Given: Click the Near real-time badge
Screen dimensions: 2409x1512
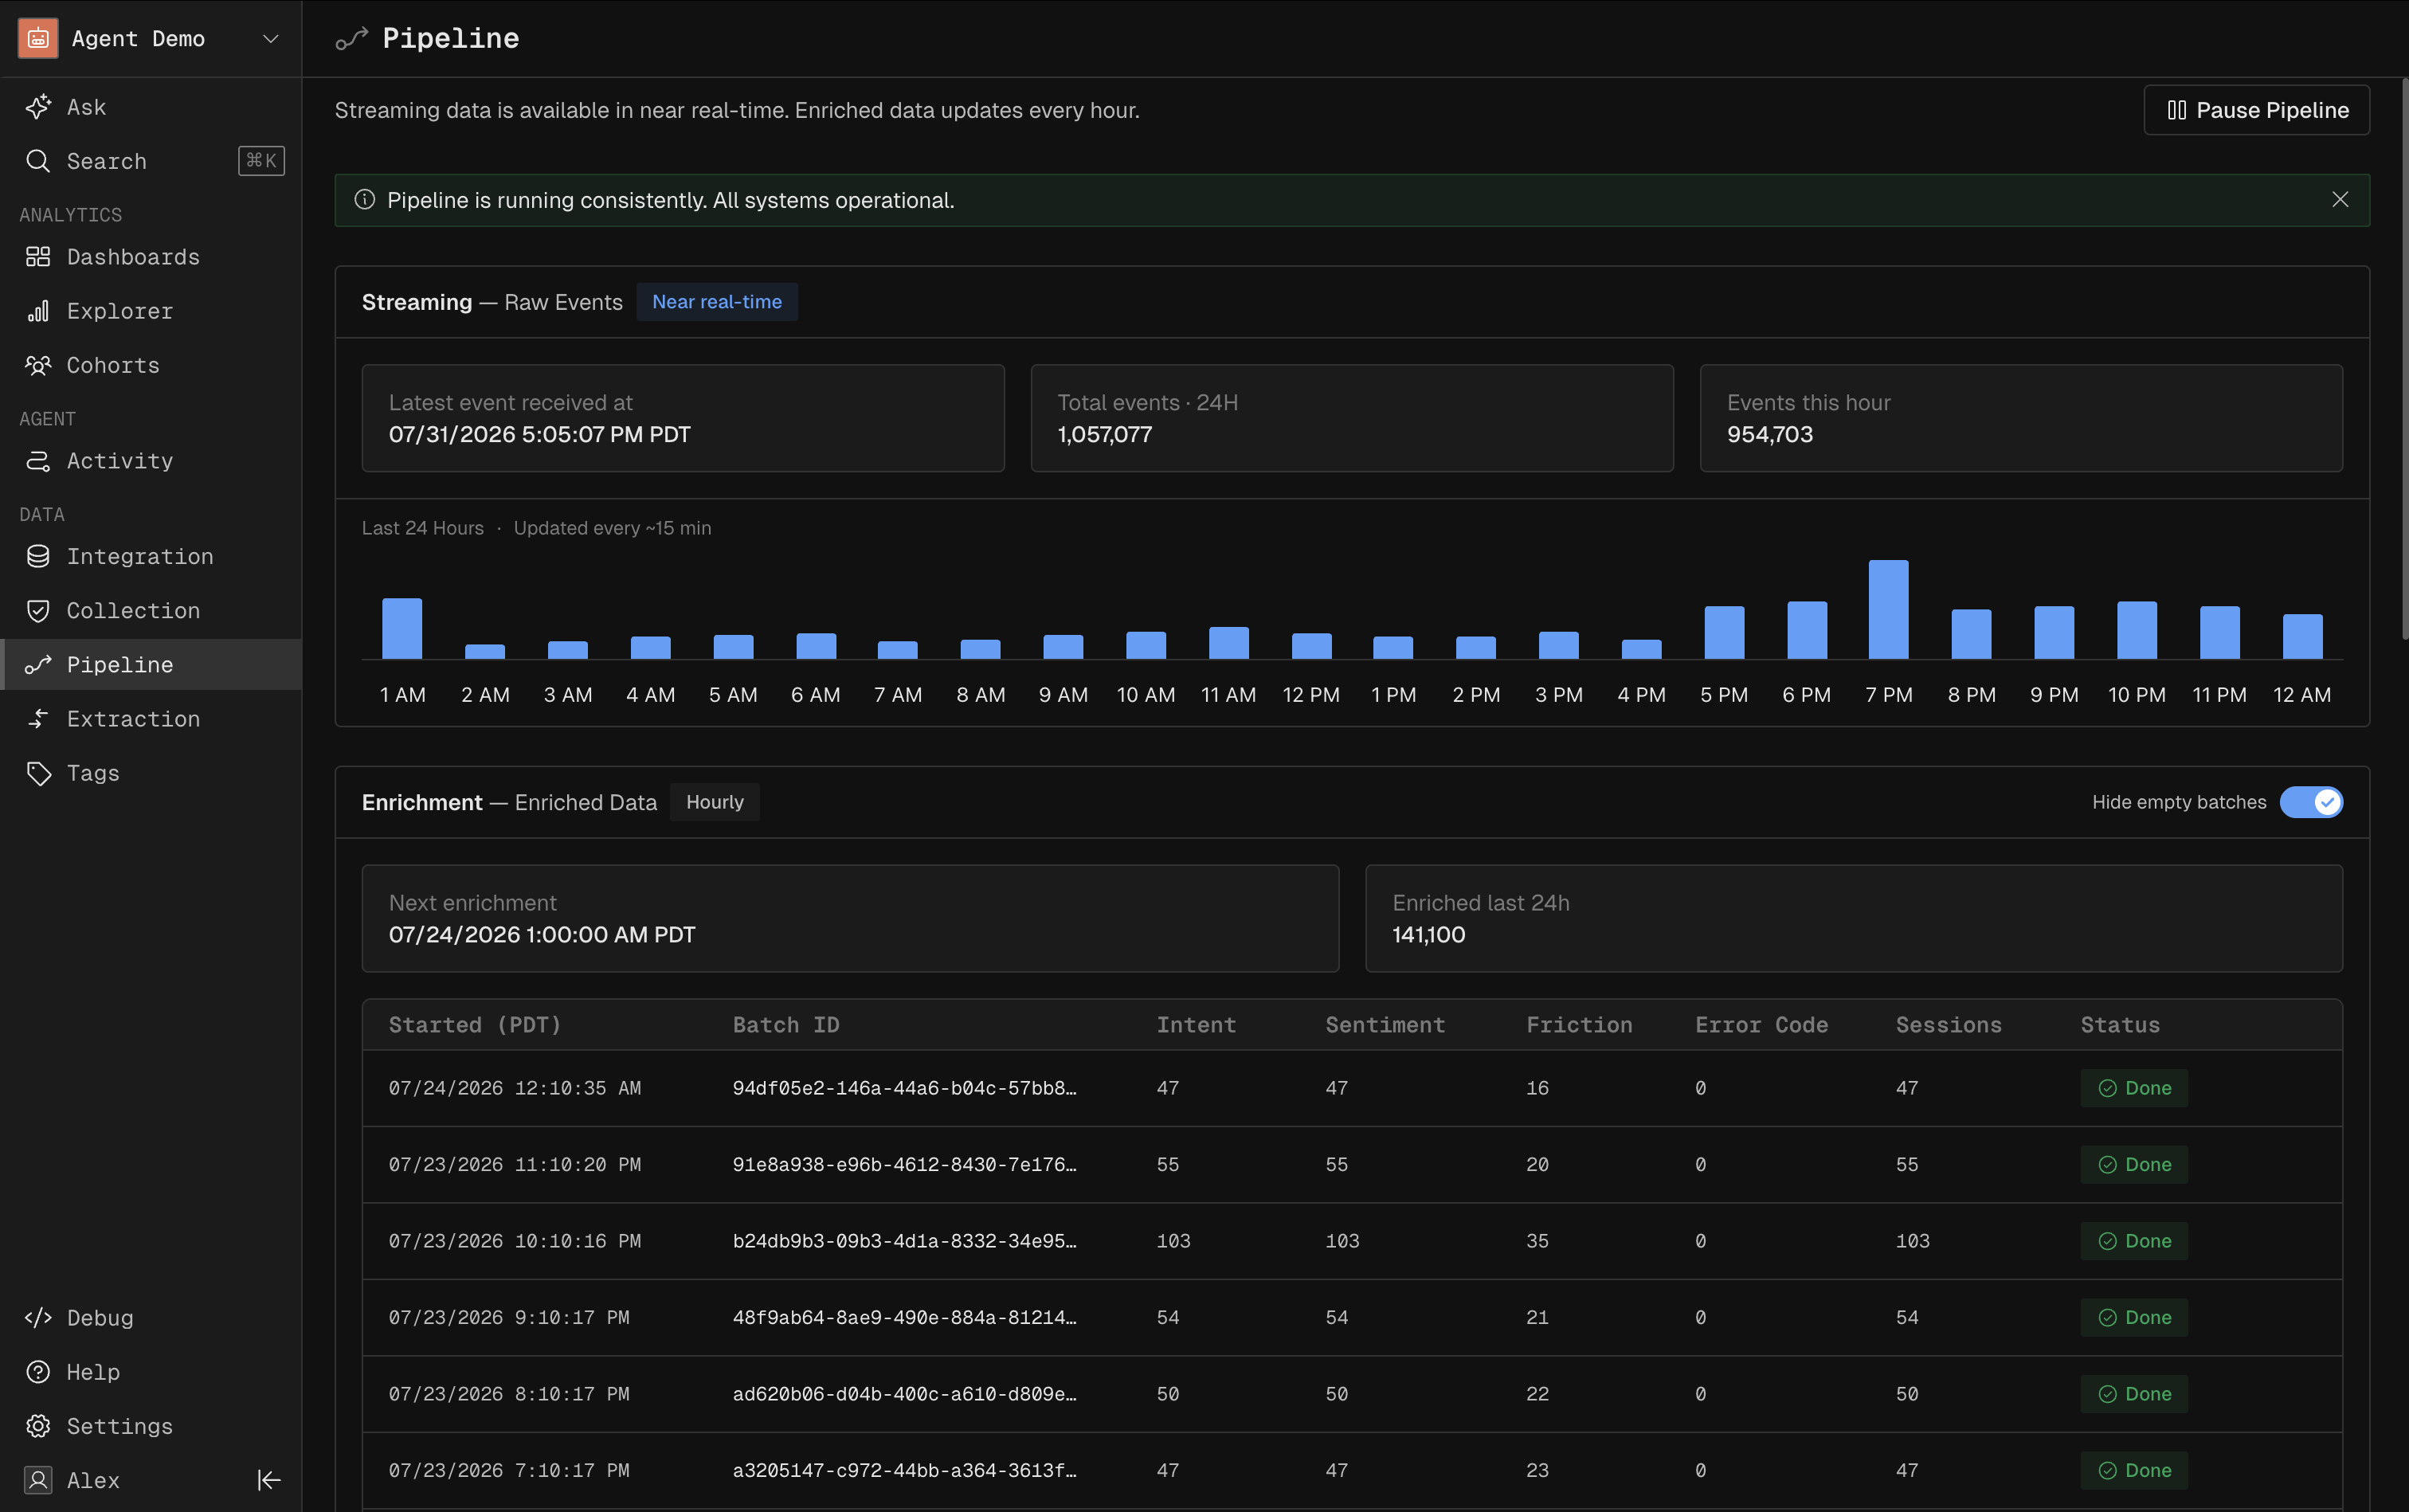Looking at the screenshot, I should tap(717, 302).
